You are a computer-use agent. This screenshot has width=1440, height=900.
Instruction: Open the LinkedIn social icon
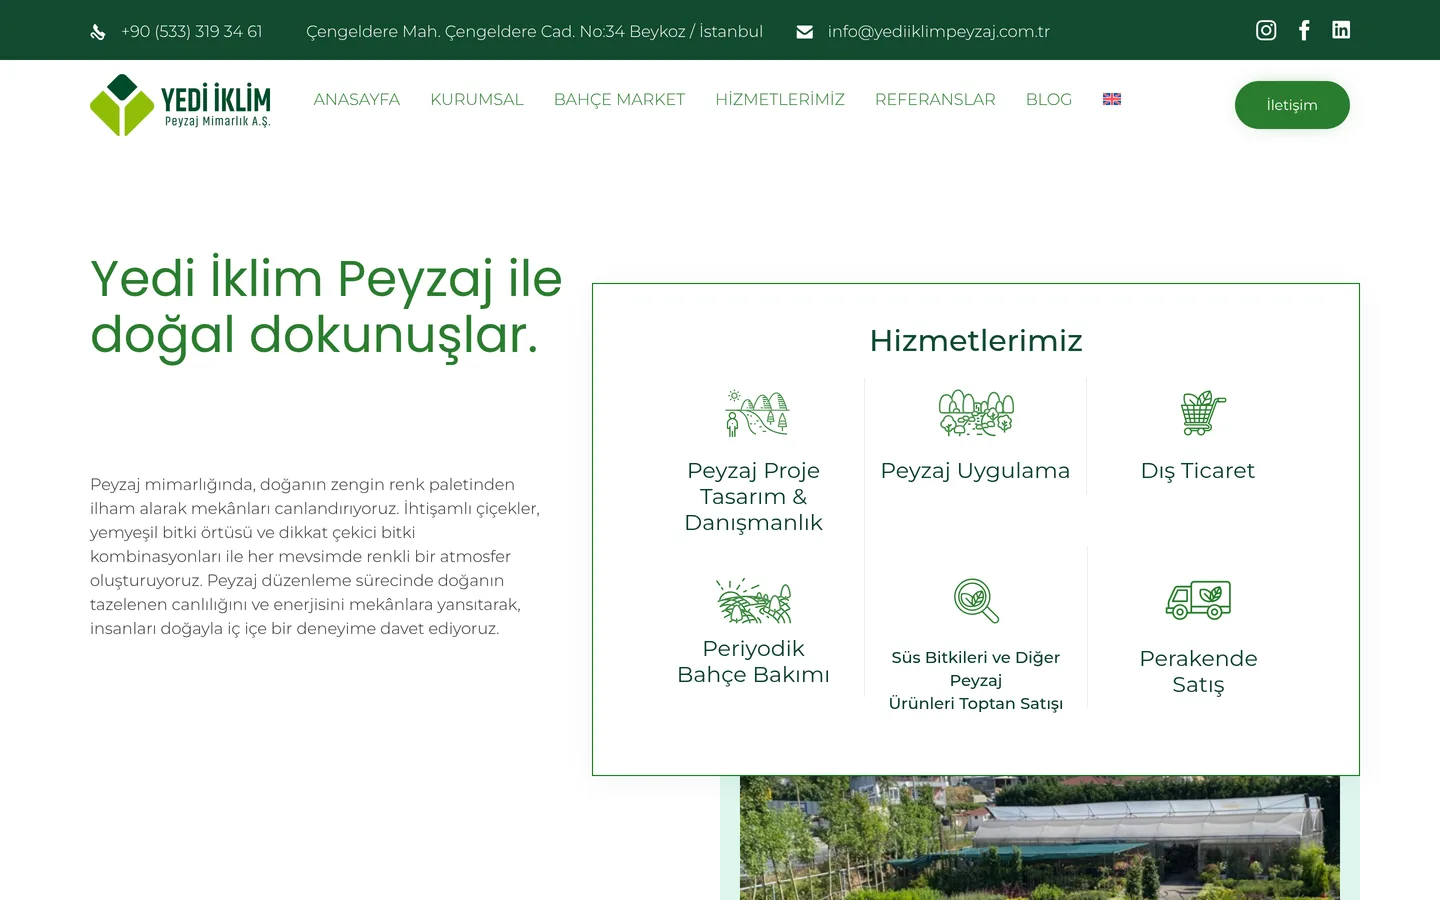tap(1341, 30)
